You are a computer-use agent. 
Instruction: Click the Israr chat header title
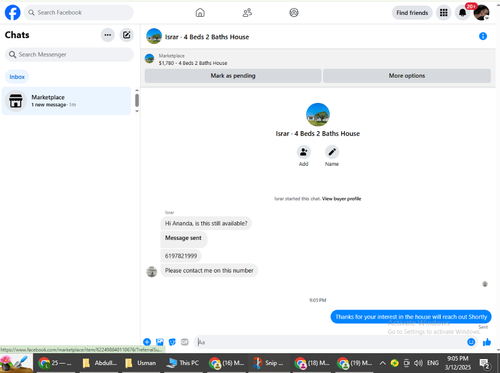point(207,37)
